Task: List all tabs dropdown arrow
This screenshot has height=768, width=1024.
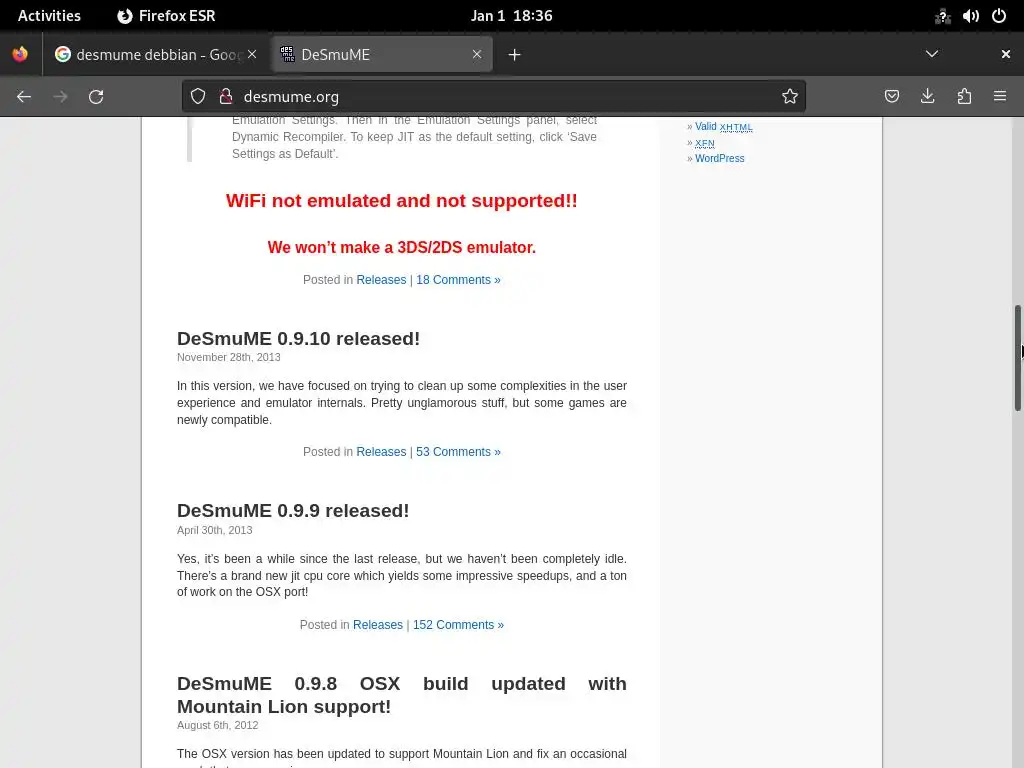Action: coord(932,54)
